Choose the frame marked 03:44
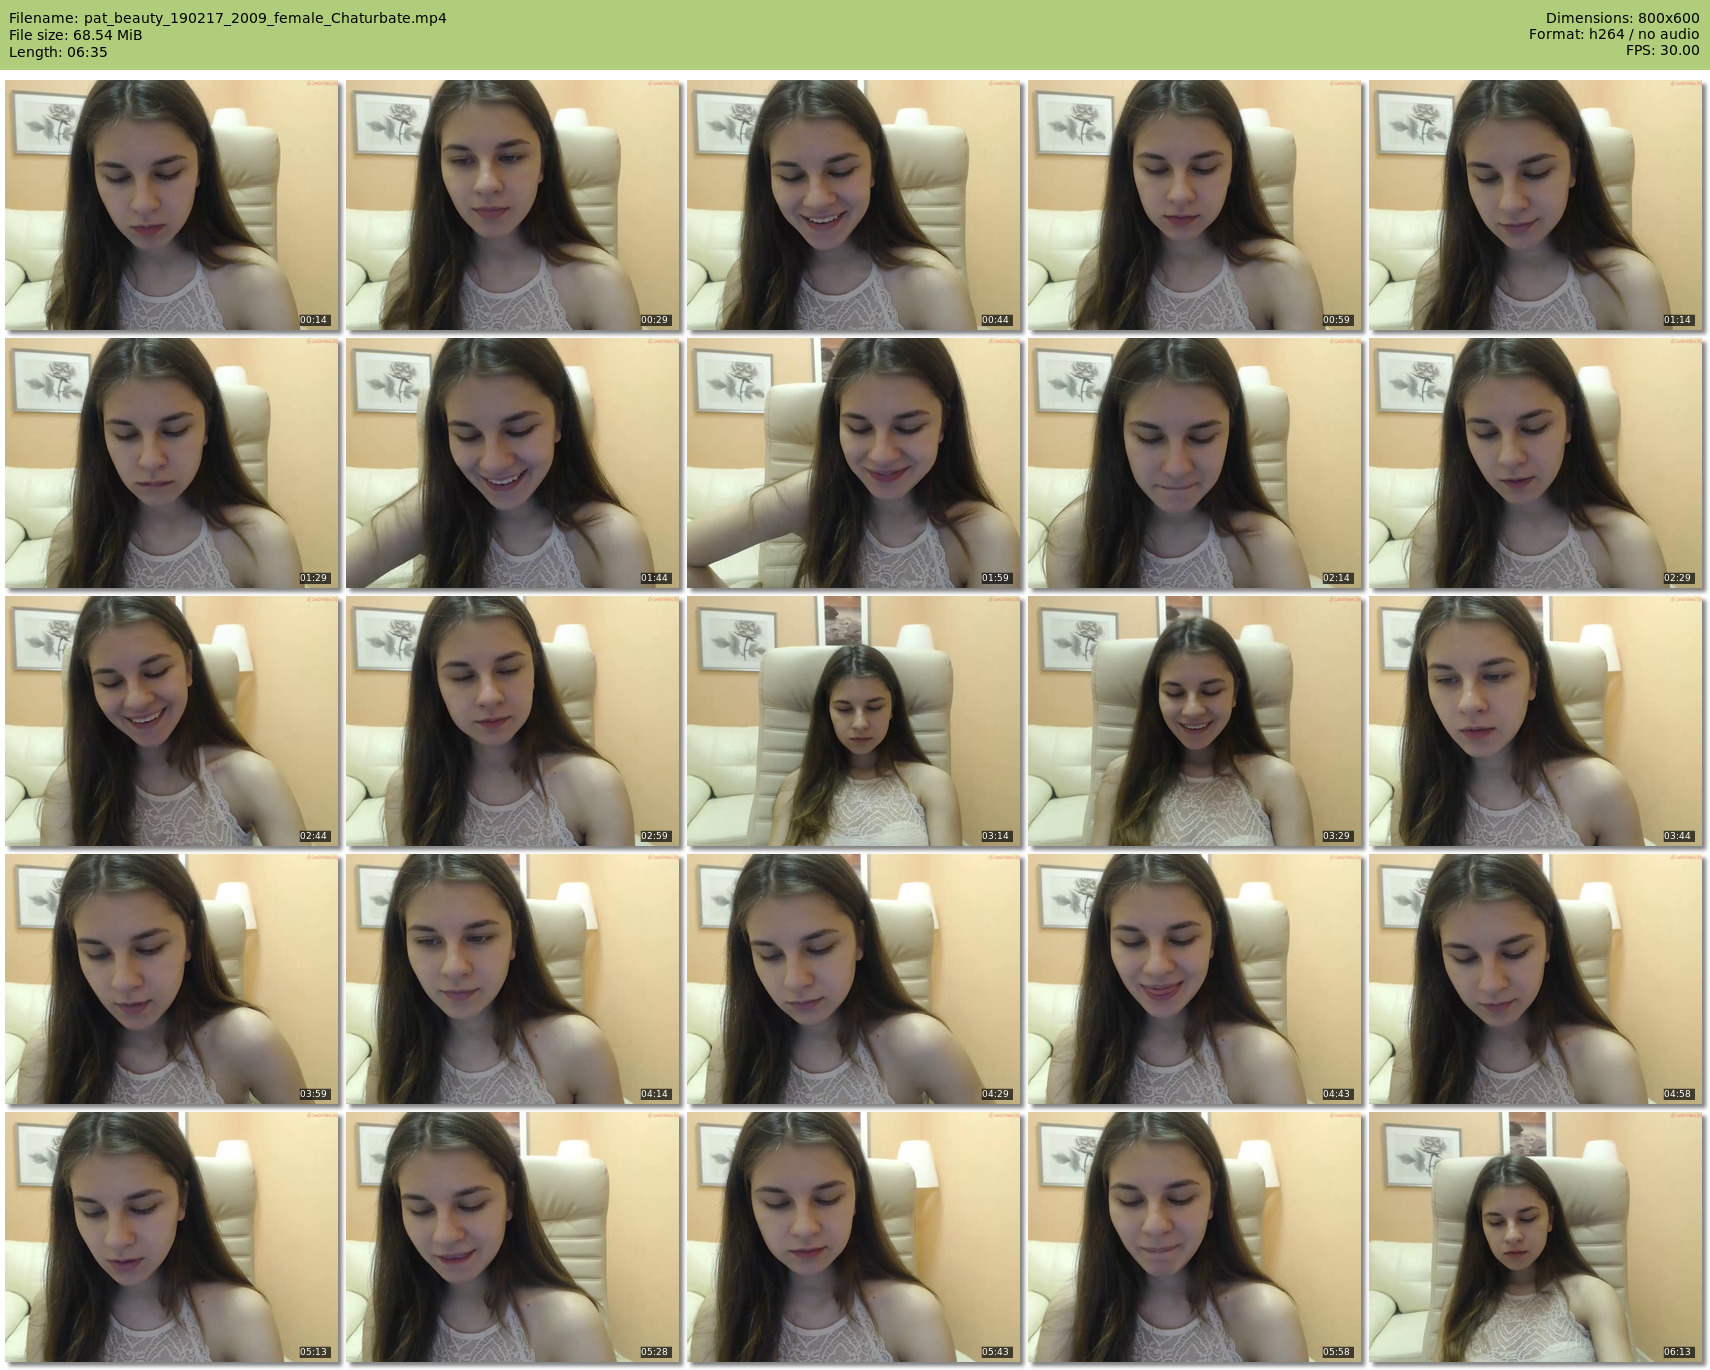Viewport: 1710px width, 1370px height. (1536, 721)
